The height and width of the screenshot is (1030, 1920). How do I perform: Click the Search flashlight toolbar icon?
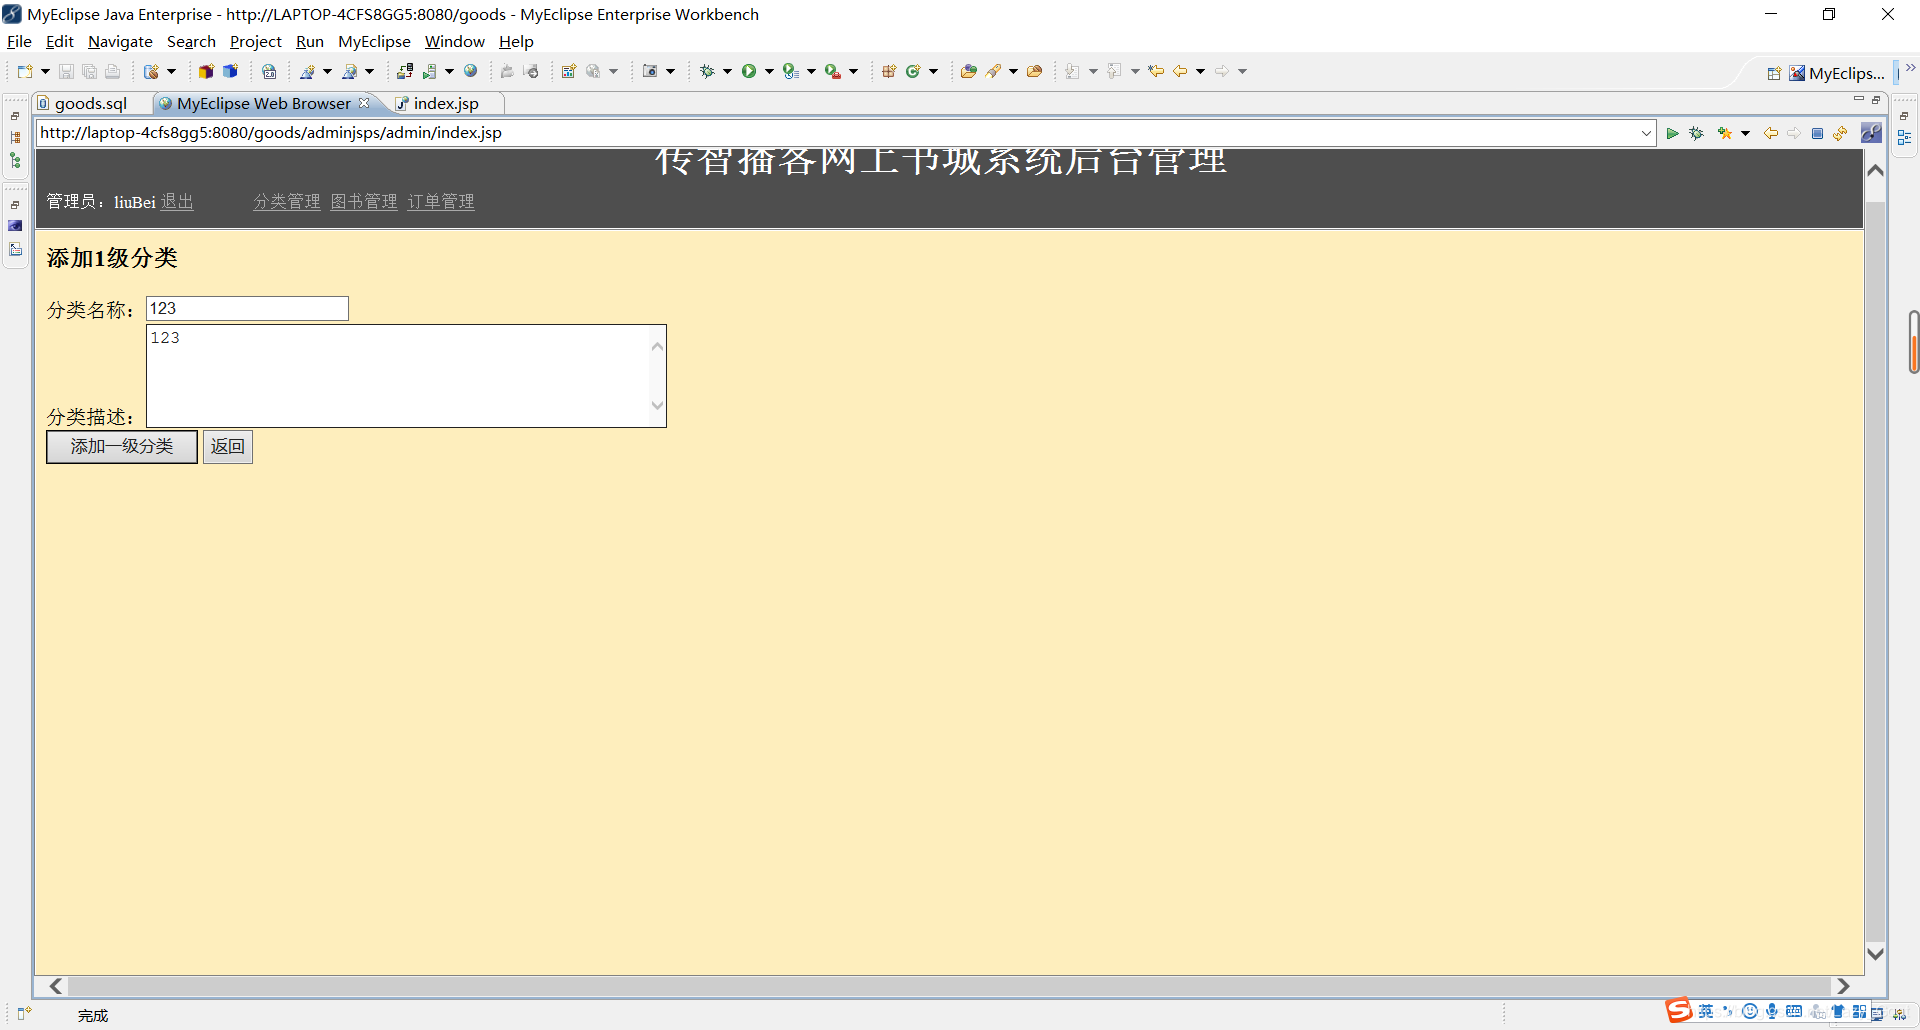pos(993,71)
